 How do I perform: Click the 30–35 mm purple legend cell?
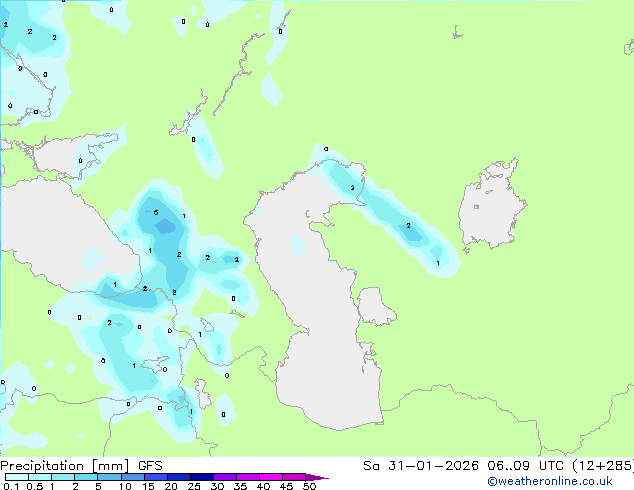tap(225, 477)
